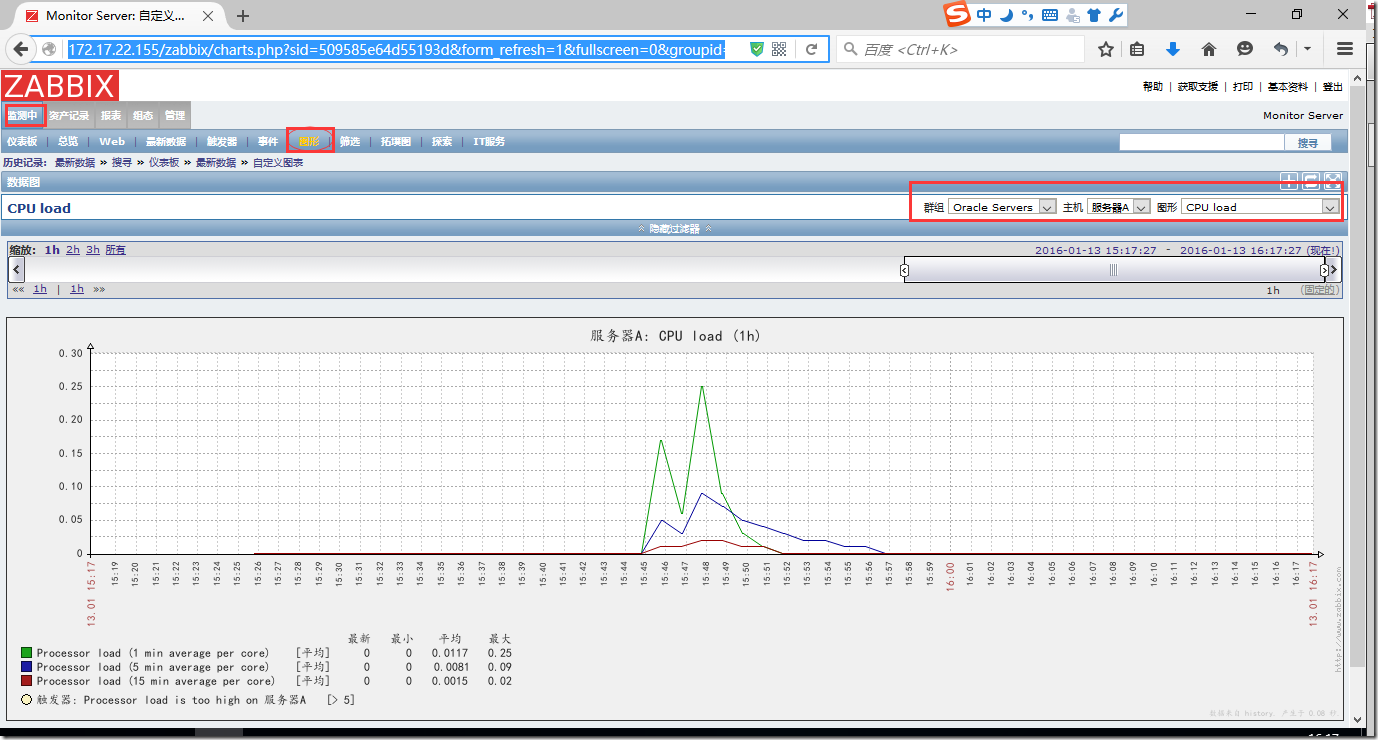Open the QR code icon in address bar
This screenshot has width=1378, height=740.
[x=779, y=49]
